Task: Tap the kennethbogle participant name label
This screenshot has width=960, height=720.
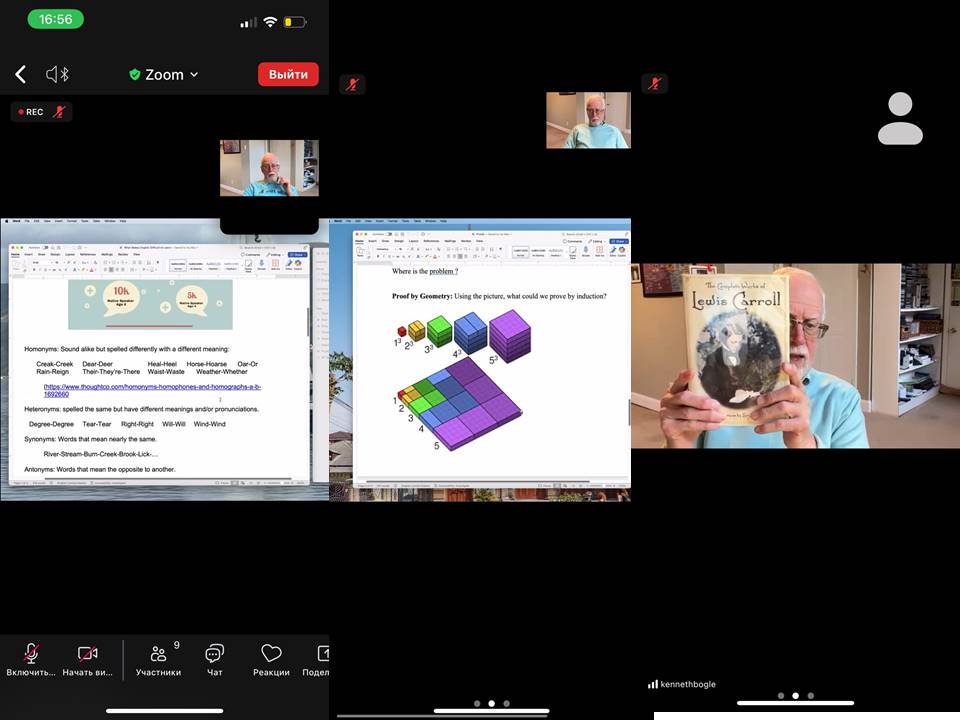Action: (x=688, y=685)
